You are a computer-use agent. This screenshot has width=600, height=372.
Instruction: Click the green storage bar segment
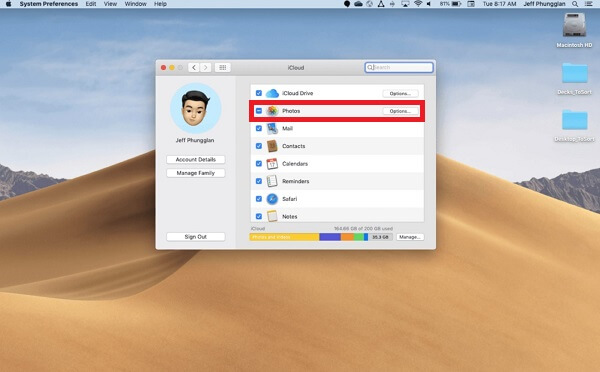(359, 237)
